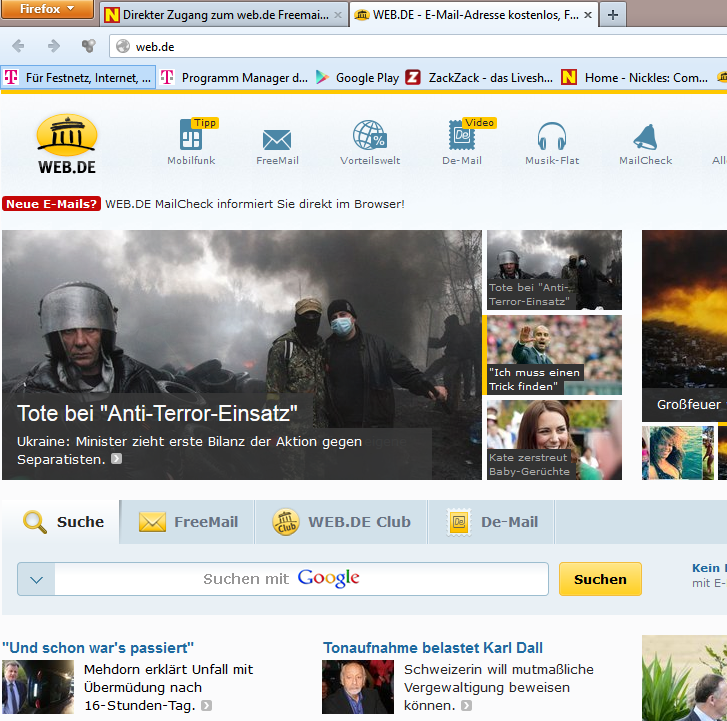Screen dimensions: 727x721
Task: Select the Tote bei Anti-Terror-Einsatz small thumbnail
Action: [x=554, y=270]
